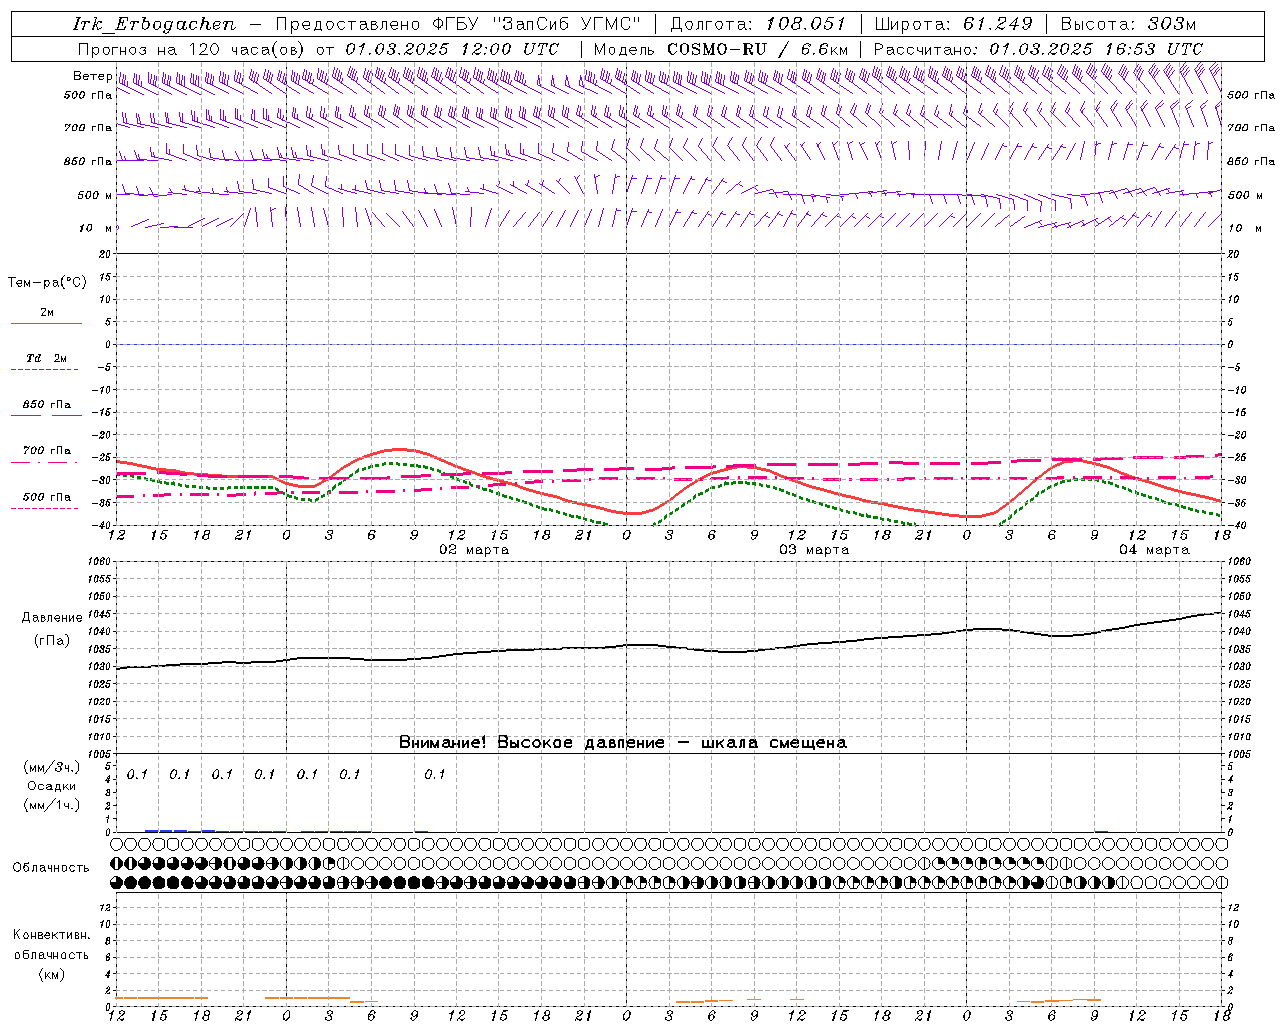This screenshot has height=1024, width=1280.
Task: Click the "Ветер" wind panel label
Action: (x=92, y=76)
